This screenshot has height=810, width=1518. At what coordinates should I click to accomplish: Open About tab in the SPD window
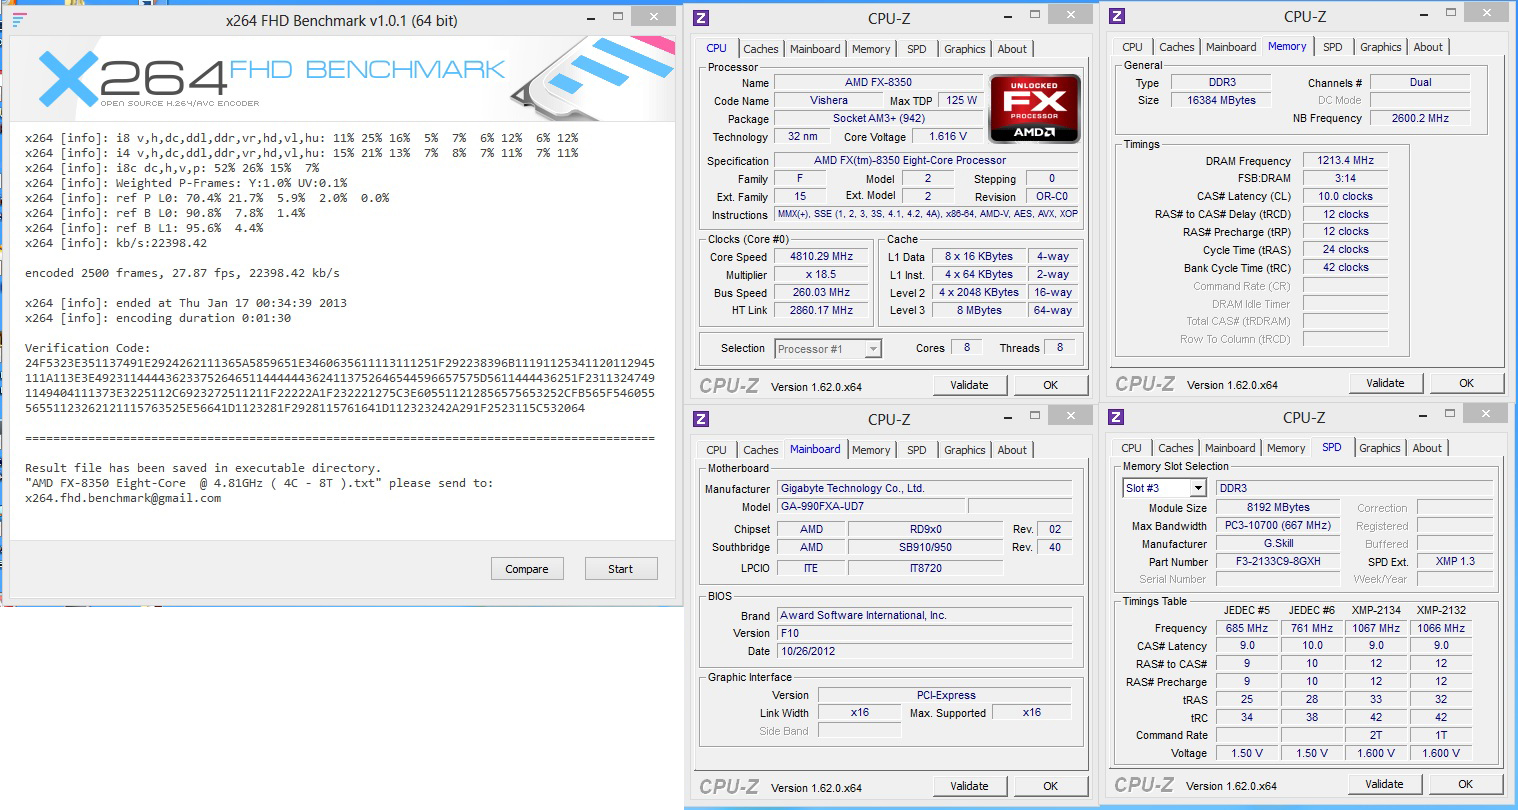coord(1427,448)
